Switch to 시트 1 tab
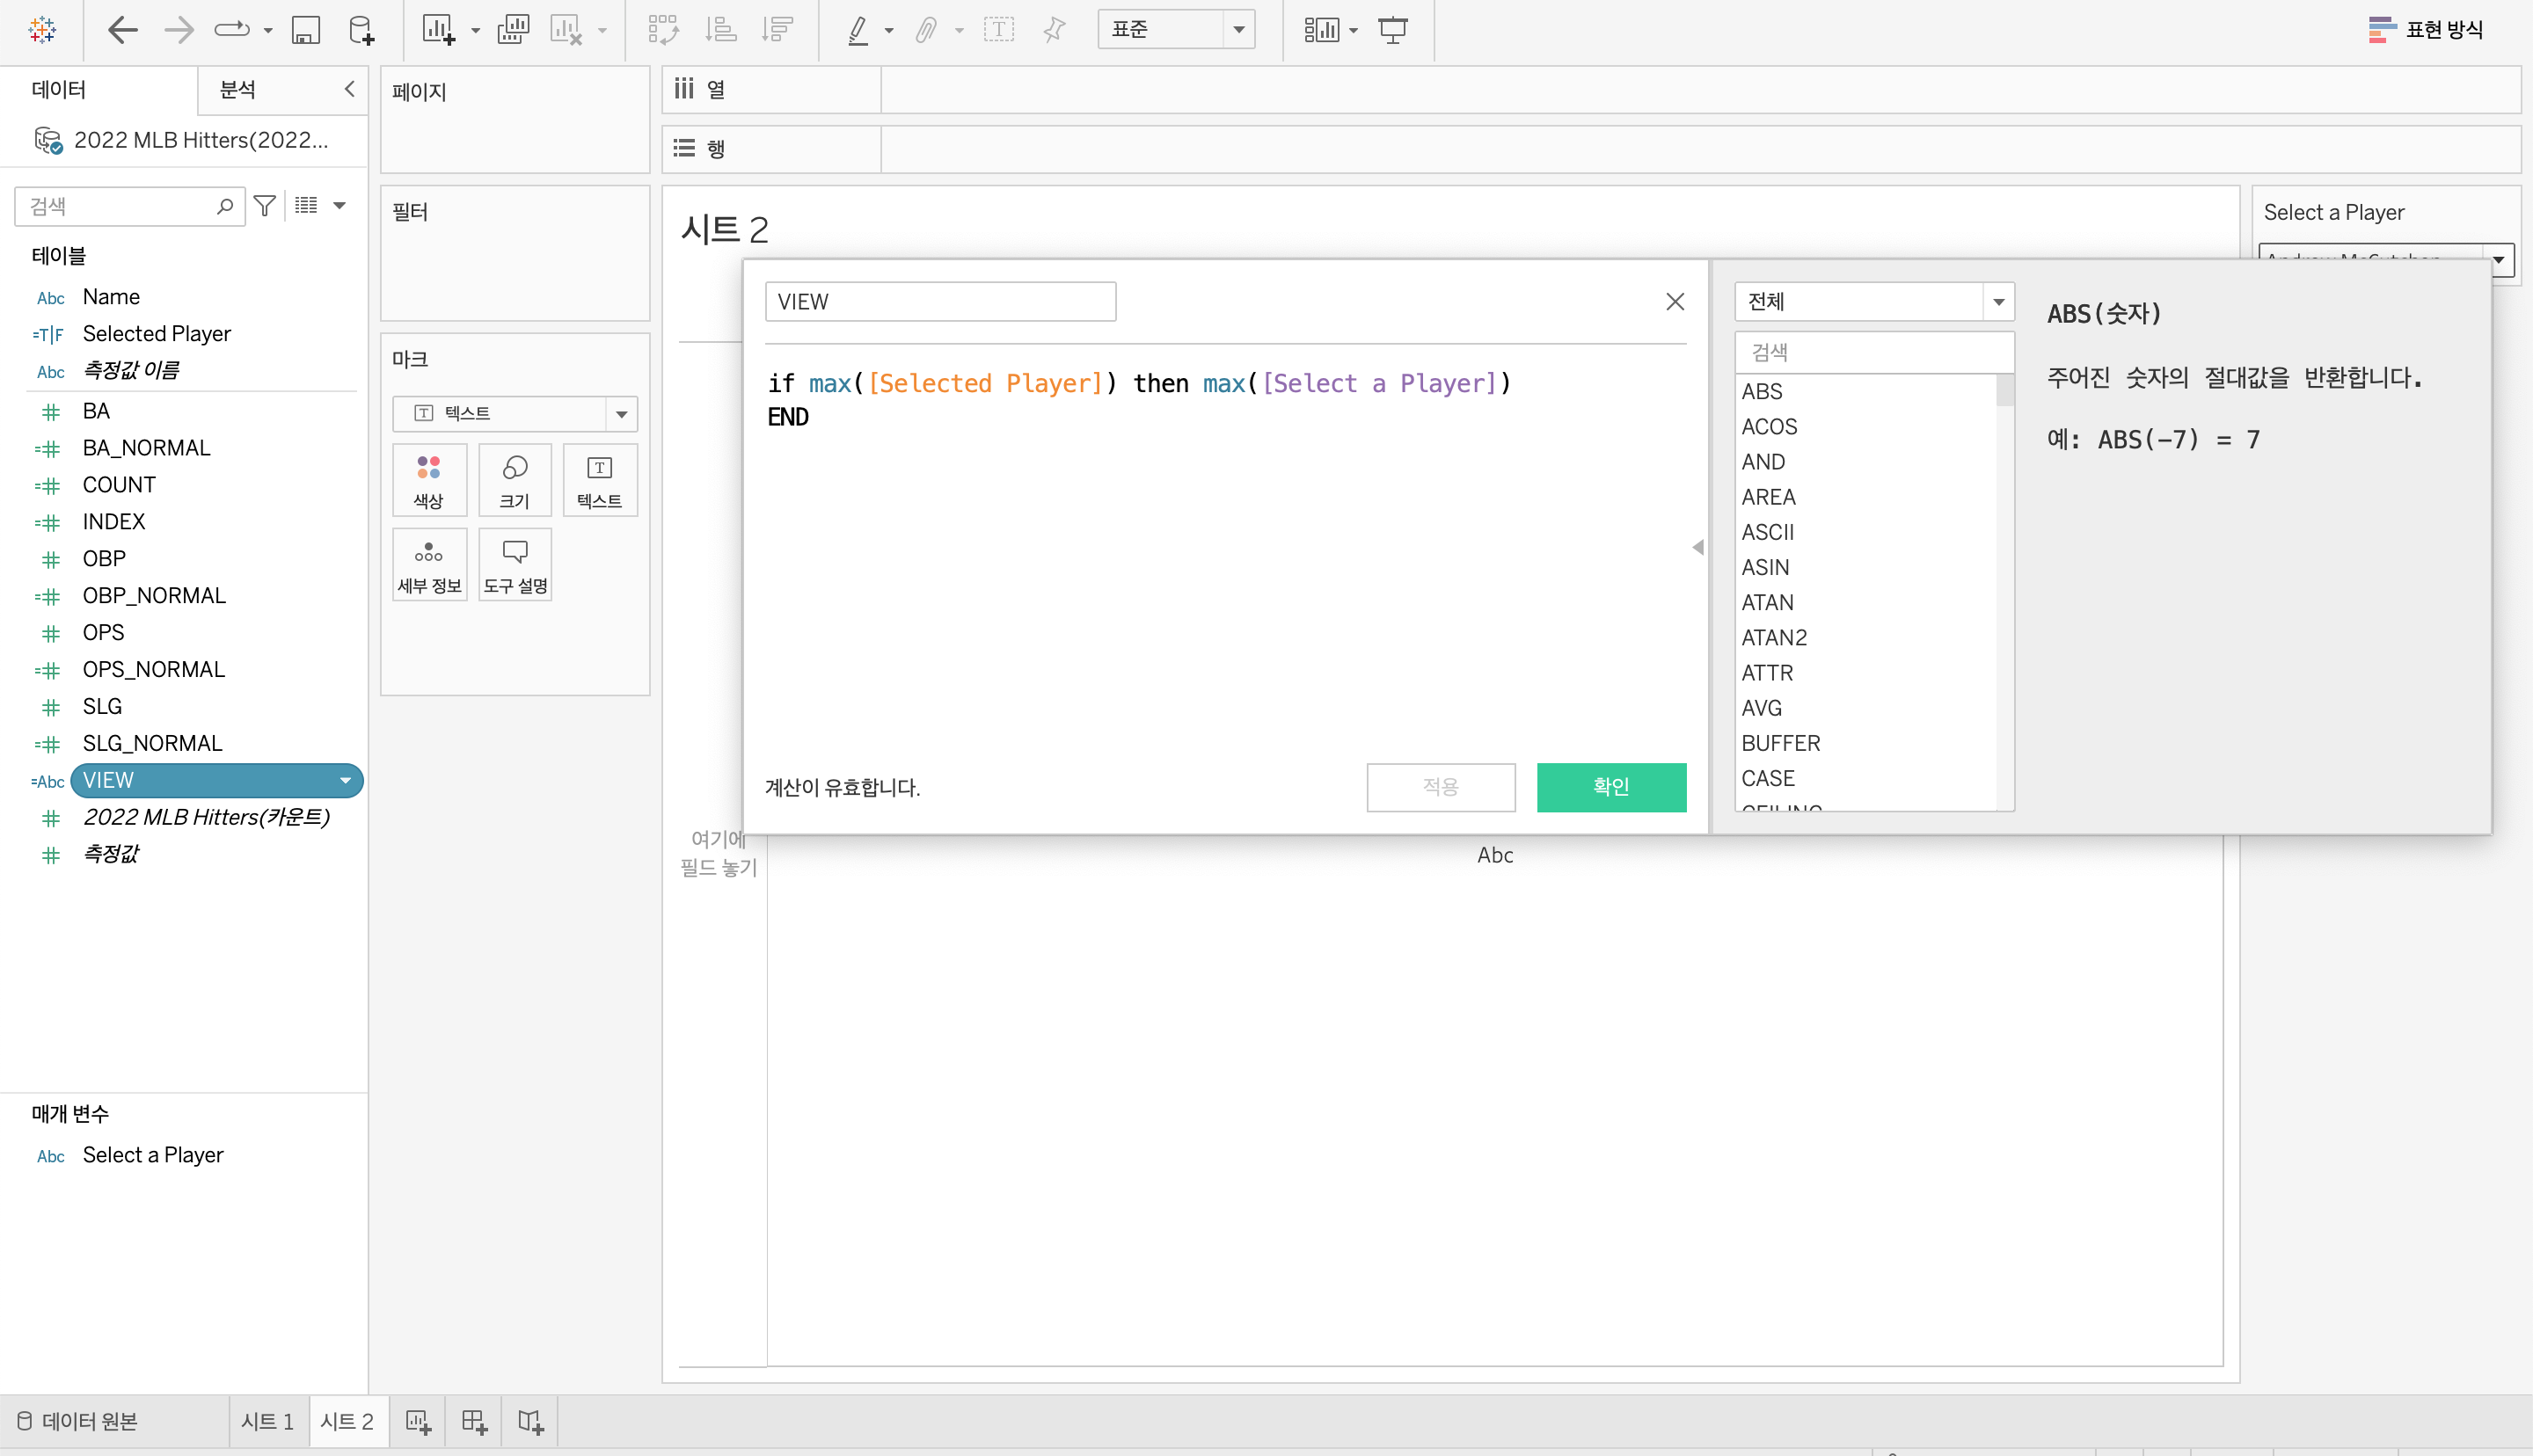 click(x=267, y=1422)
